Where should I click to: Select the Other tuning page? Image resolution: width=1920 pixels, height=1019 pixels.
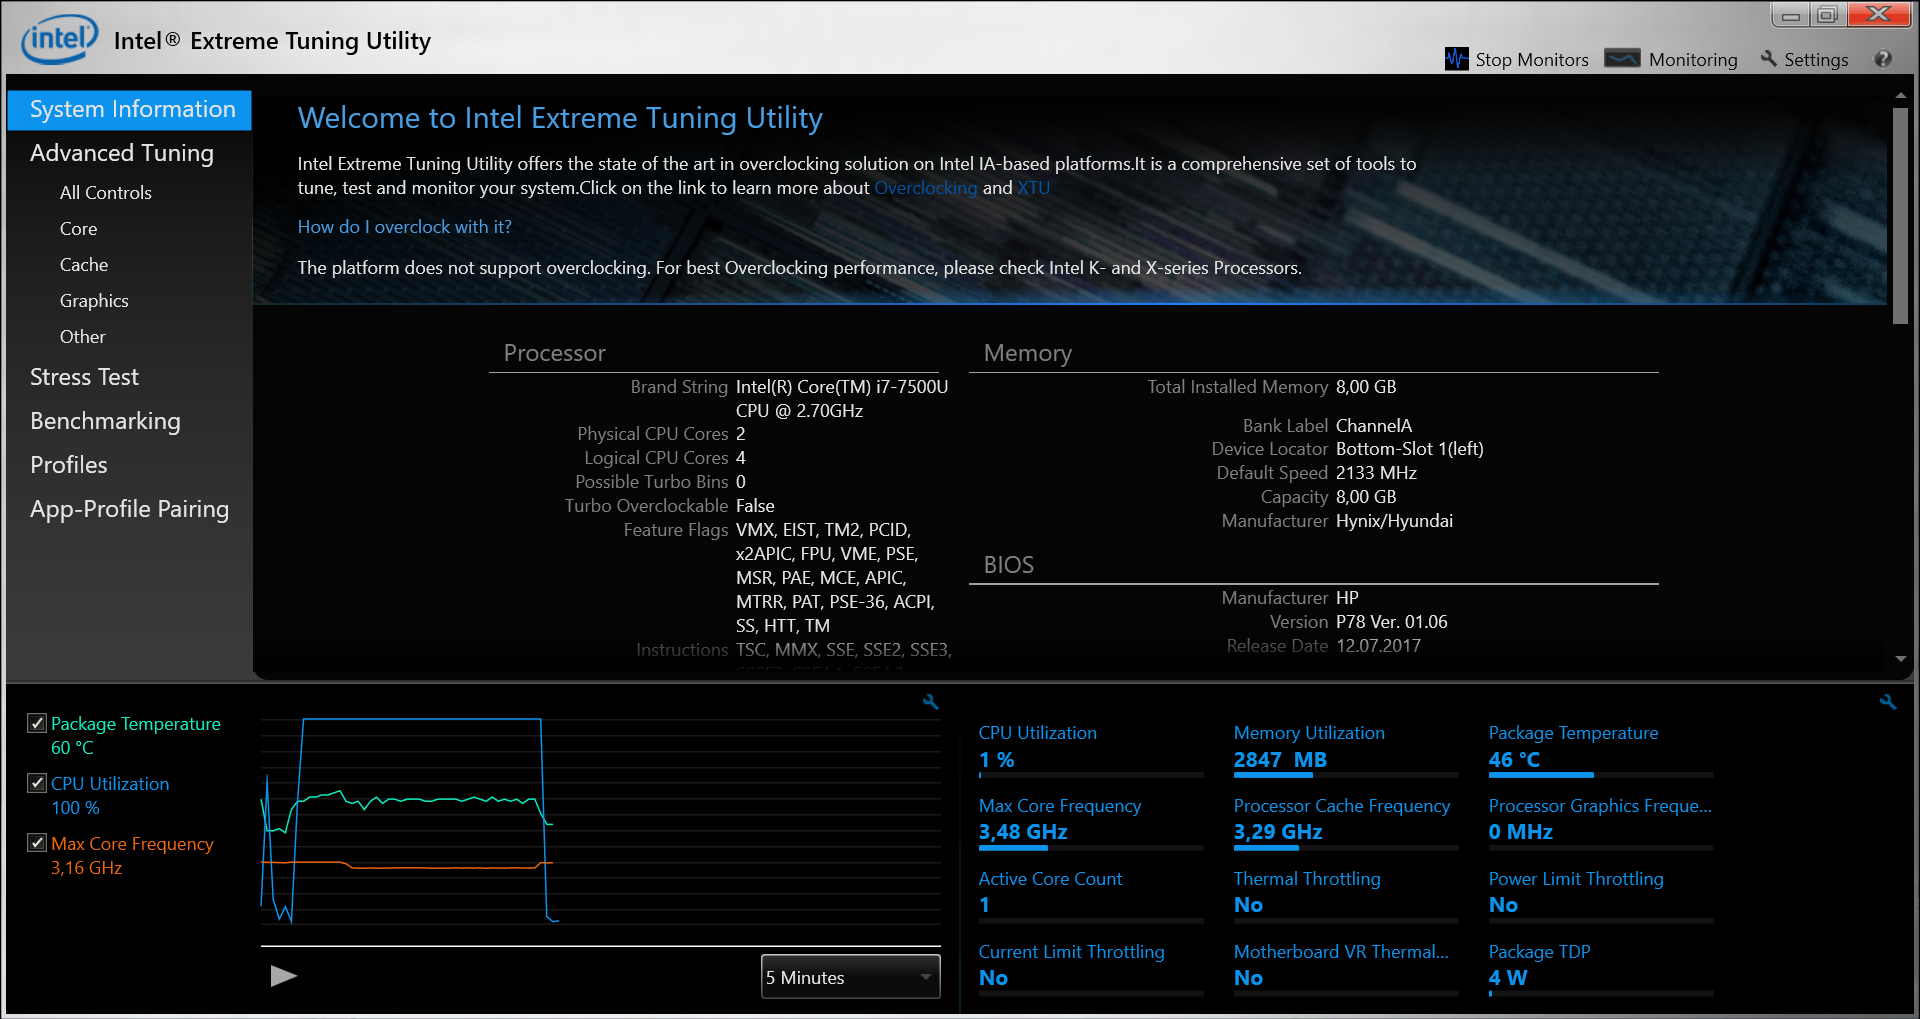(x=83, y=337)
